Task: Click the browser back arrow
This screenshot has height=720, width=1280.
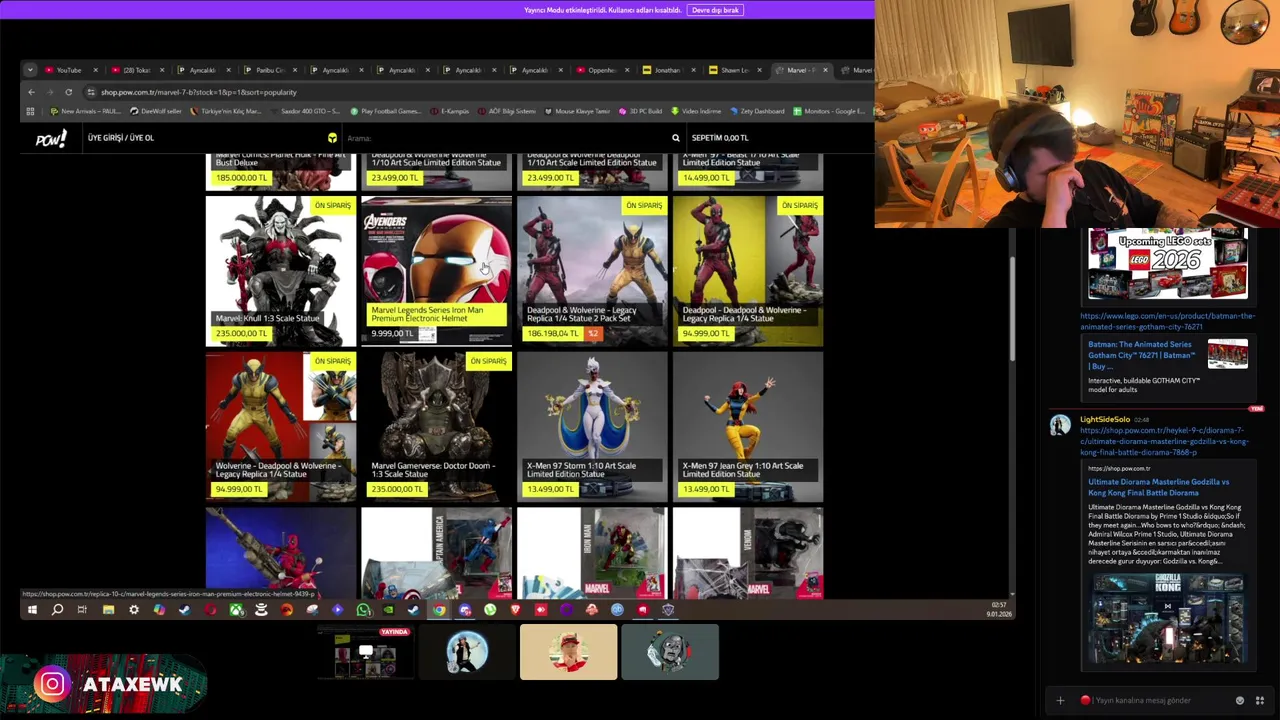Action: (x=31, y=92)
